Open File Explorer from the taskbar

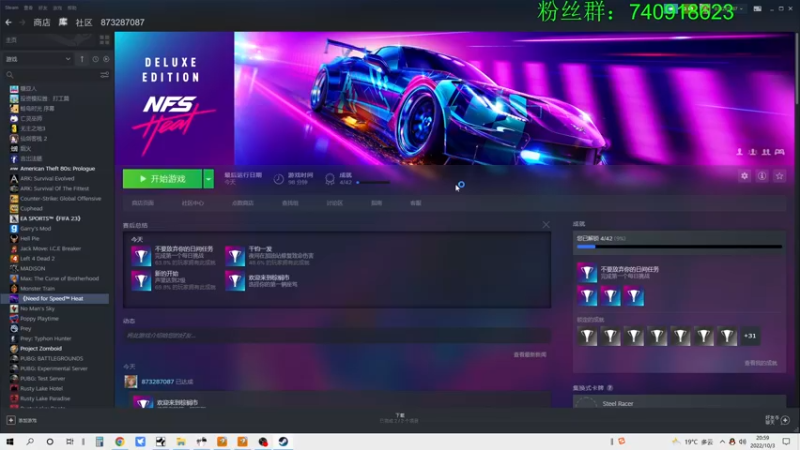181,441
